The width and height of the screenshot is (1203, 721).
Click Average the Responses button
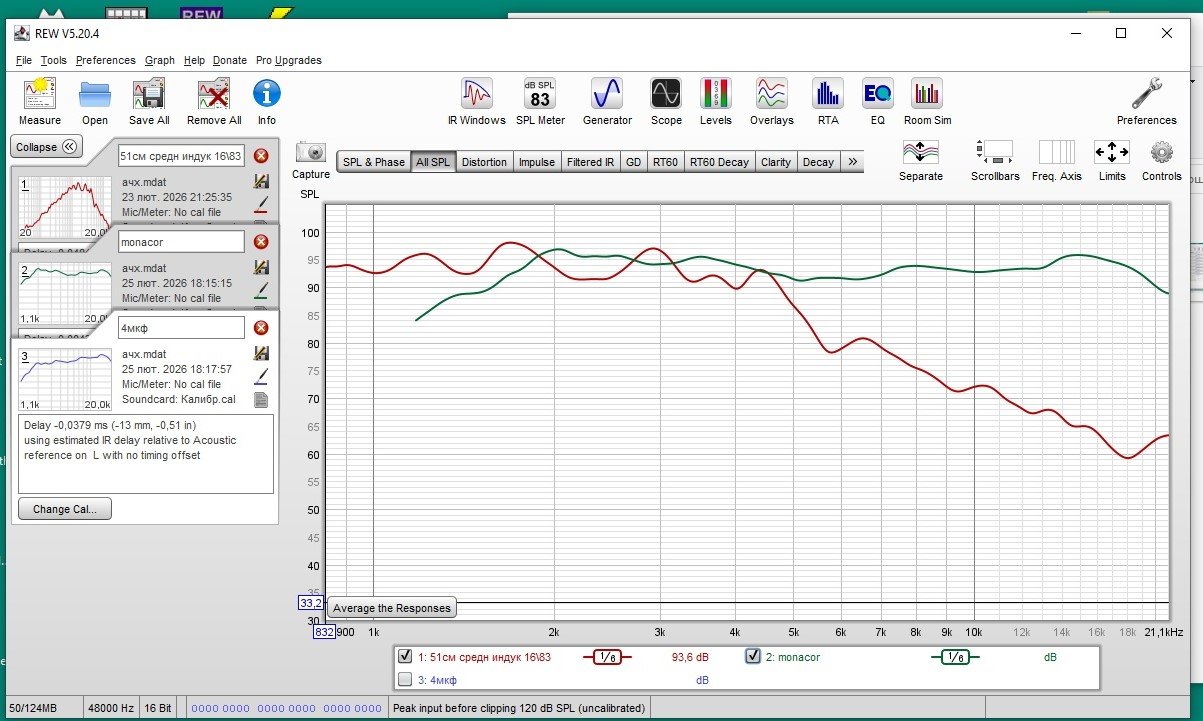pos(392,608)
